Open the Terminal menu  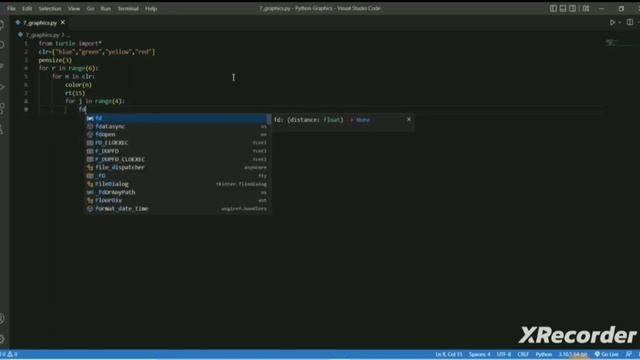[128, 8]
